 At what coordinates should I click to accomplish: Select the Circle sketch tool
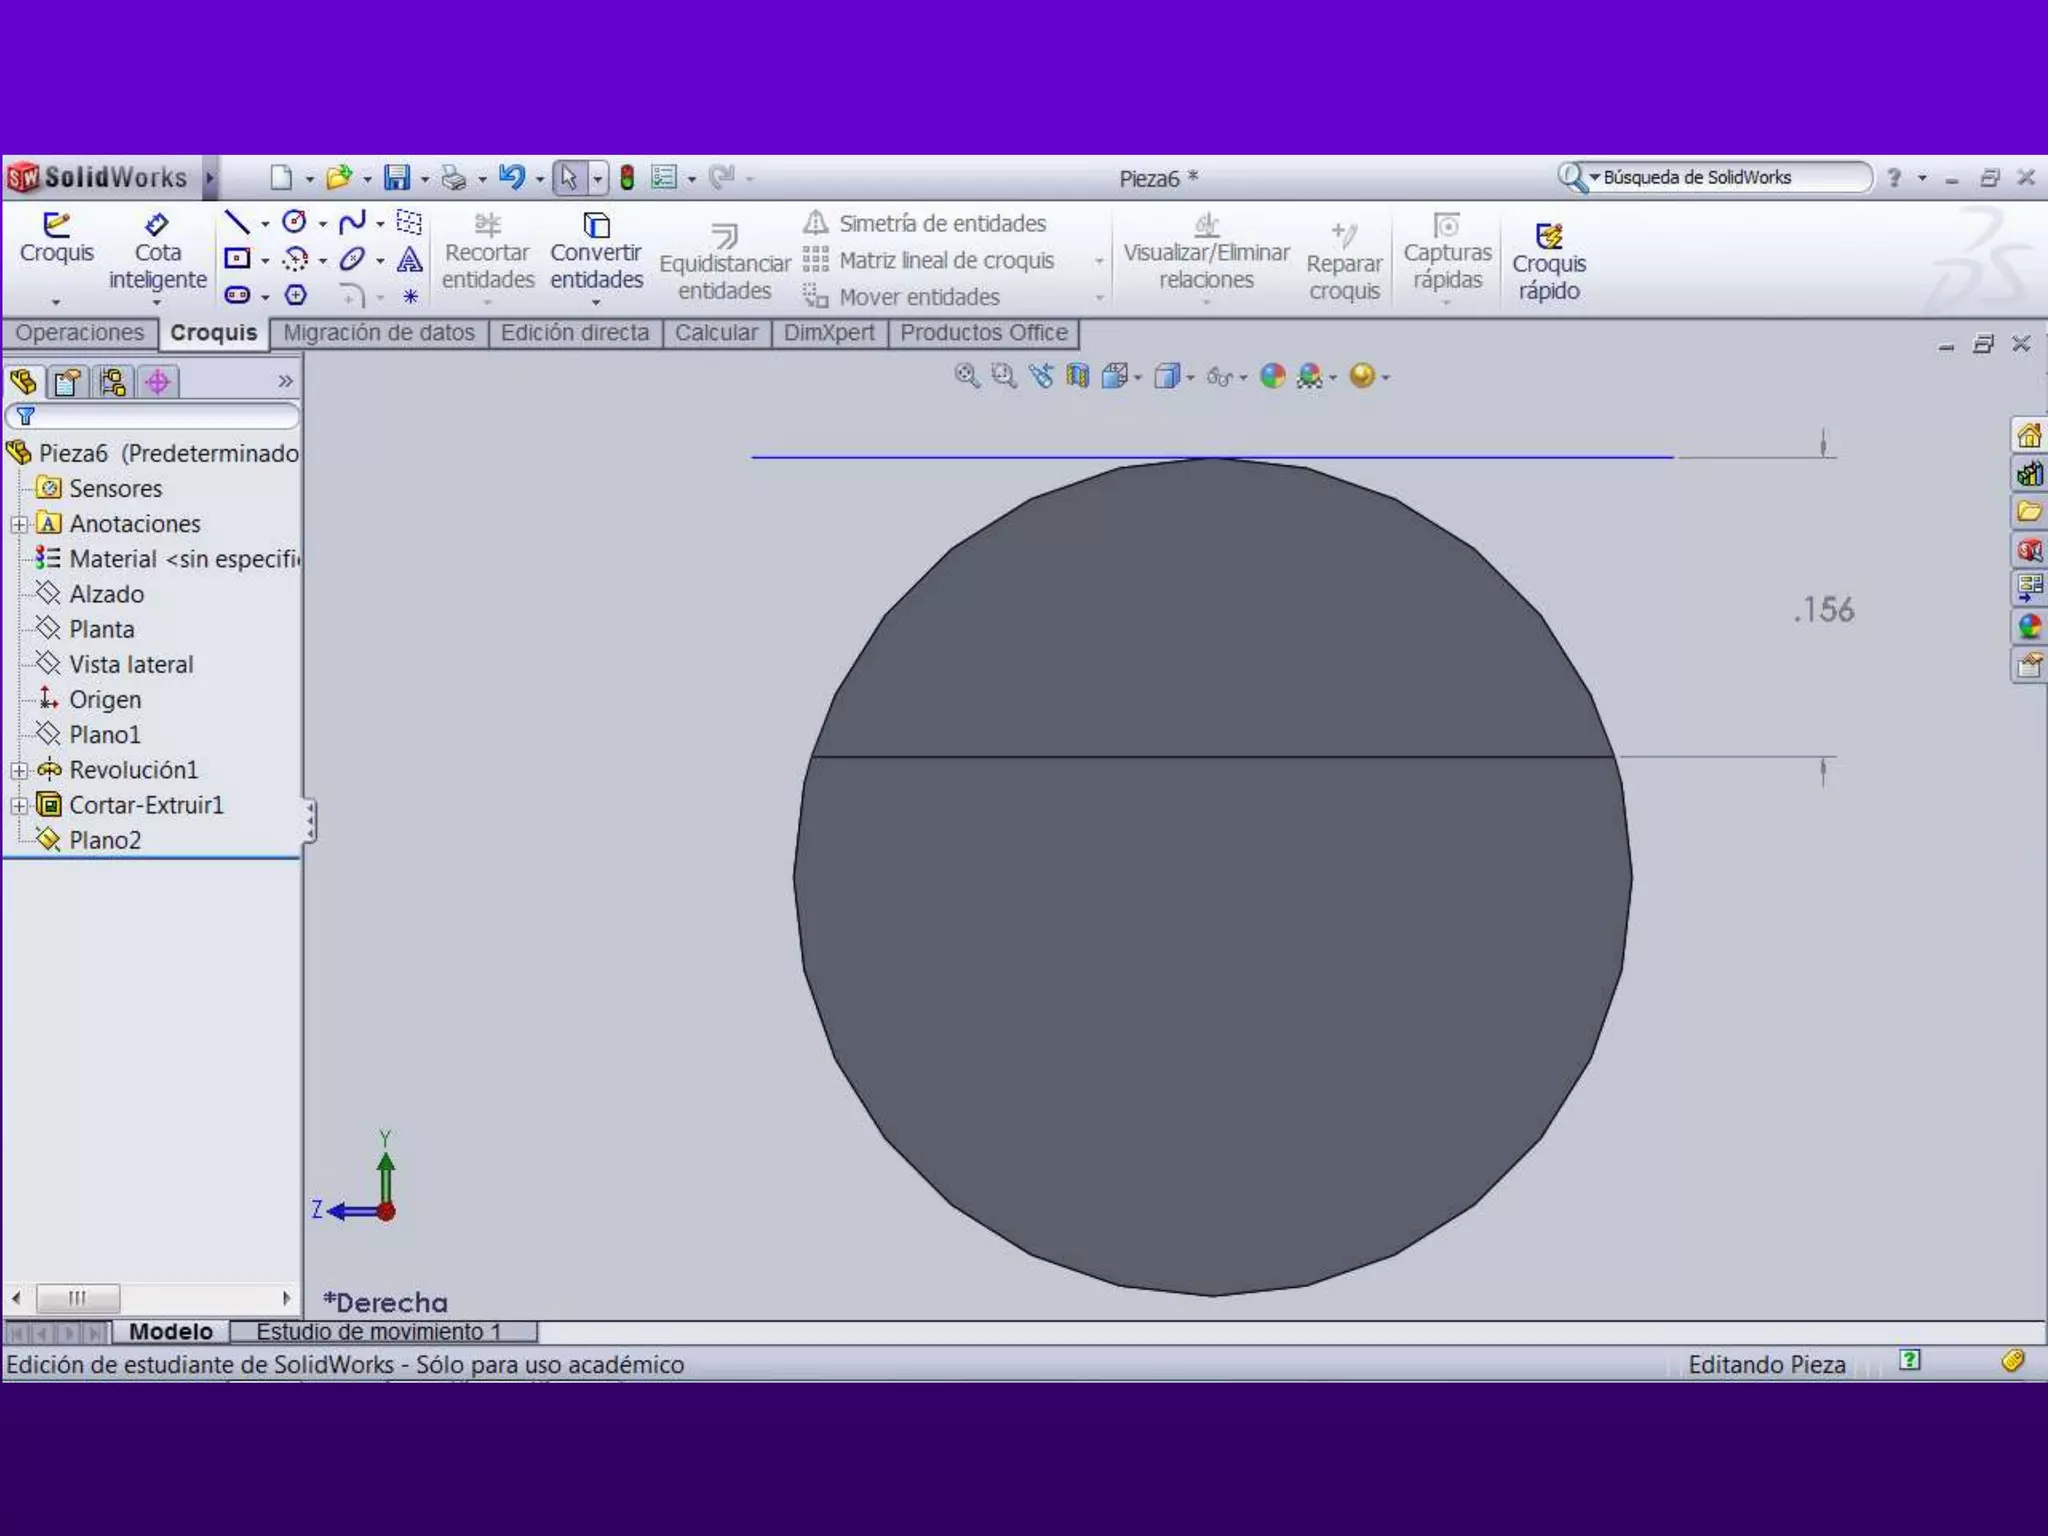point(294,222)
